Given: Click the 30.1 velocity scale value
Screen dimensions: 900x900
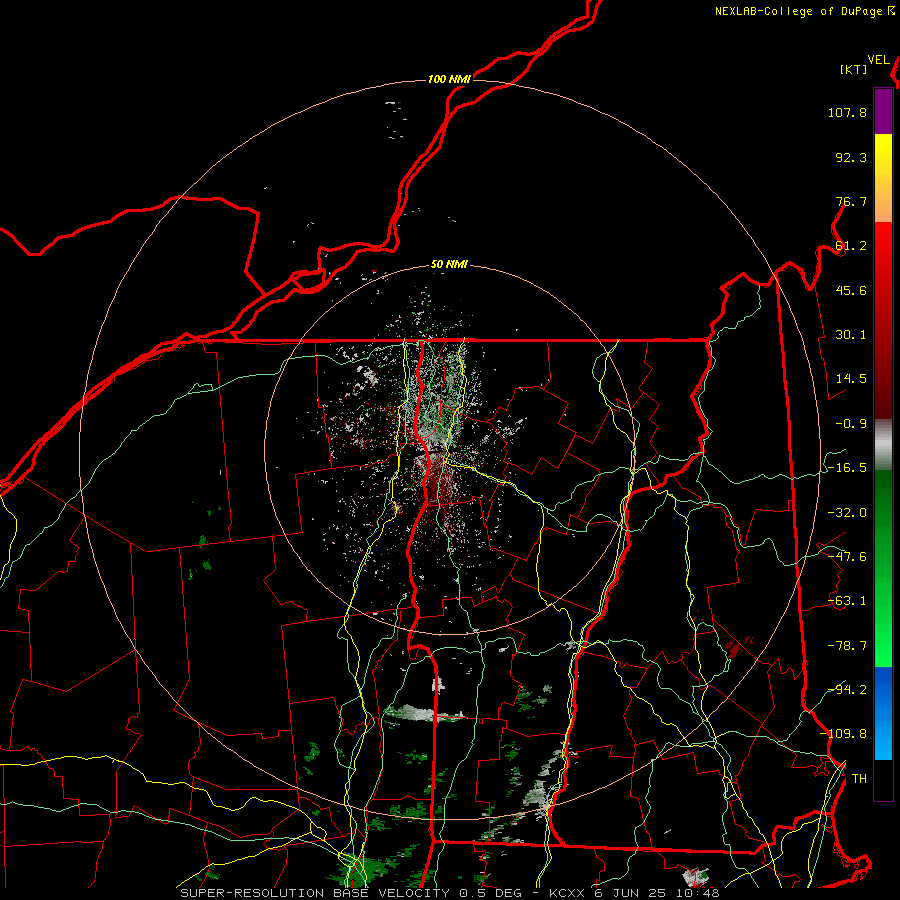Looking at the screenshot, I should (x=851, y=335).
